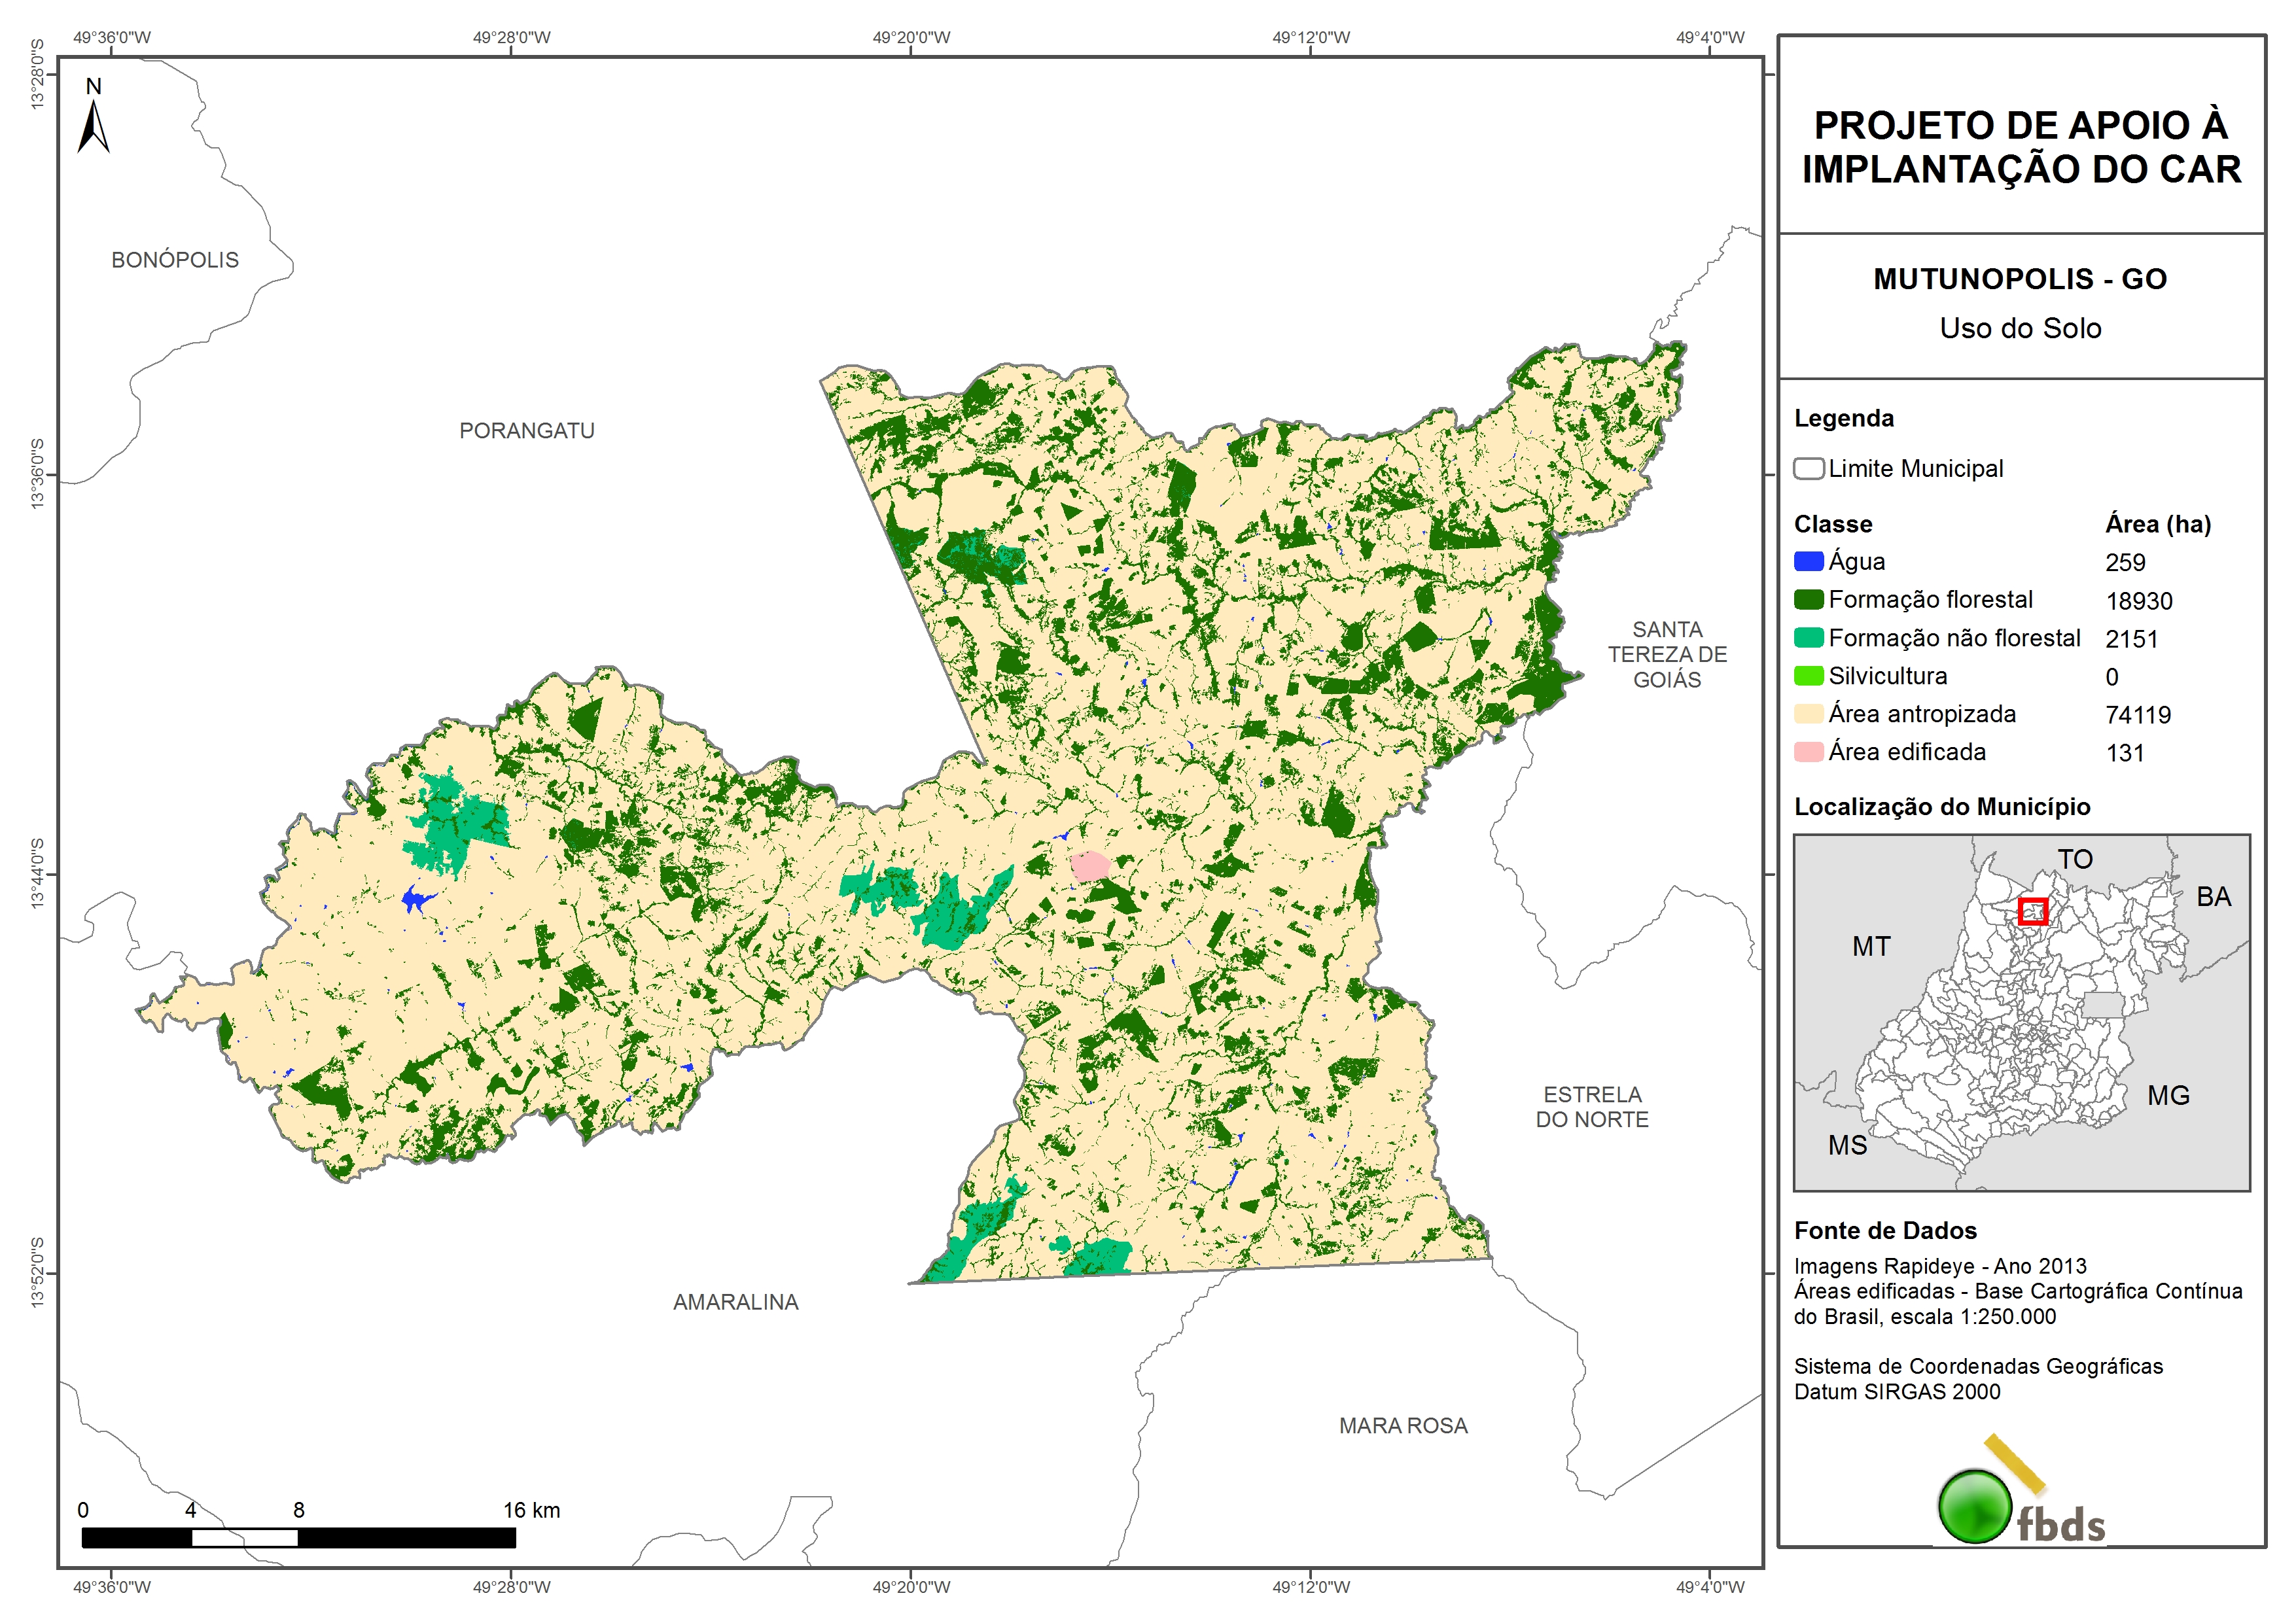Click the BONÓPOLIS municipality label
The width and height of the screenshot is (2296, 1623).
(x=175, y=260)
